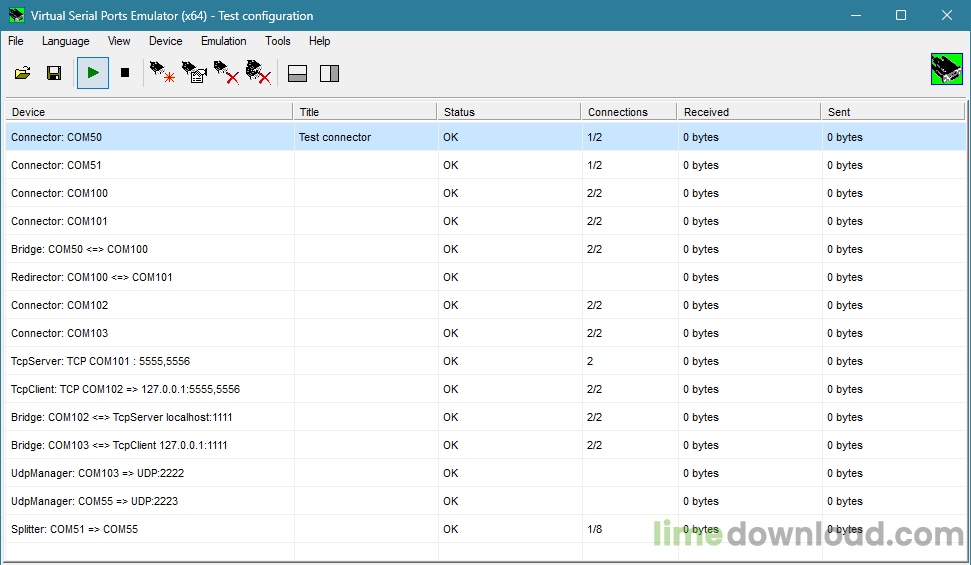The image size is (971, 565).
Task: Click the Create new device icon
Action: [162, 73]
